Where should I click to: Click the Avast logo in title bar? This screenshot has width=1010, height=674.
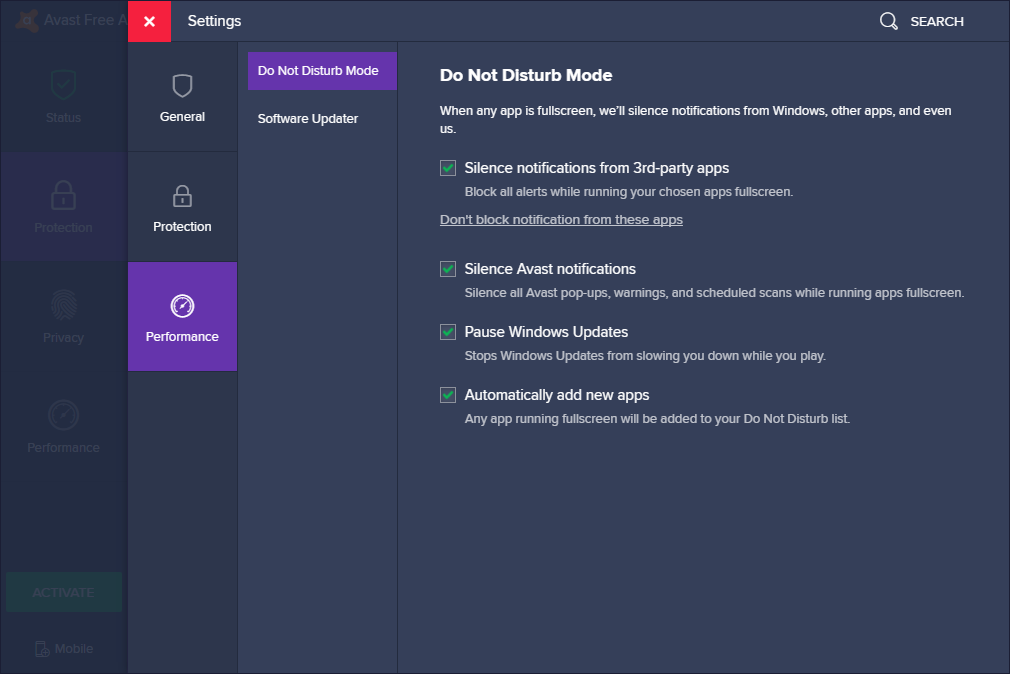pyautogui.click(x=27, y=20)
